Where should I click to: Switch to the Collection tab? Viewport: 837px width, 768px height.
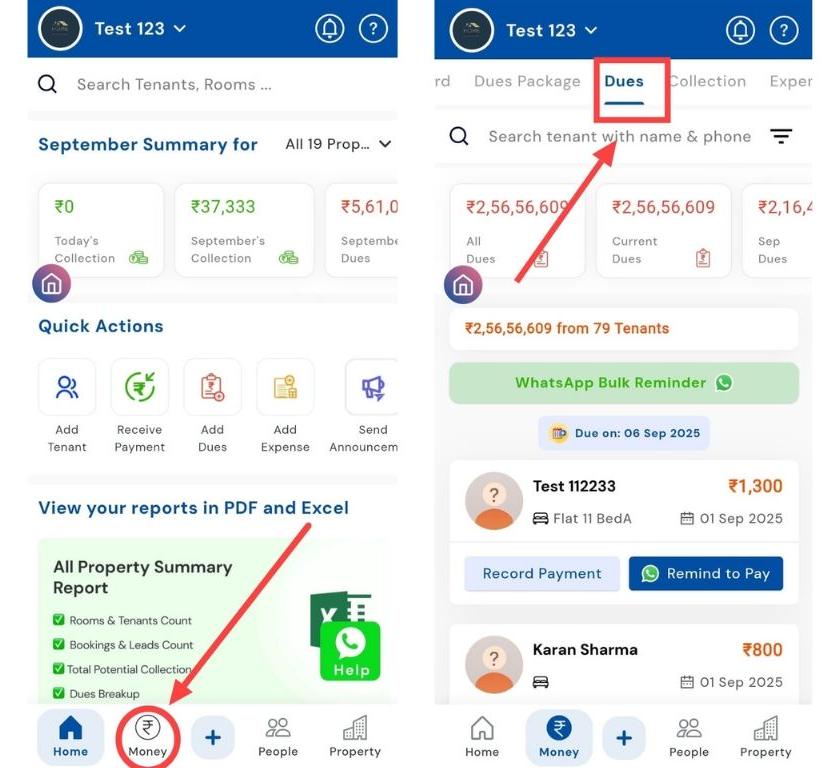[x=707, y=81]
